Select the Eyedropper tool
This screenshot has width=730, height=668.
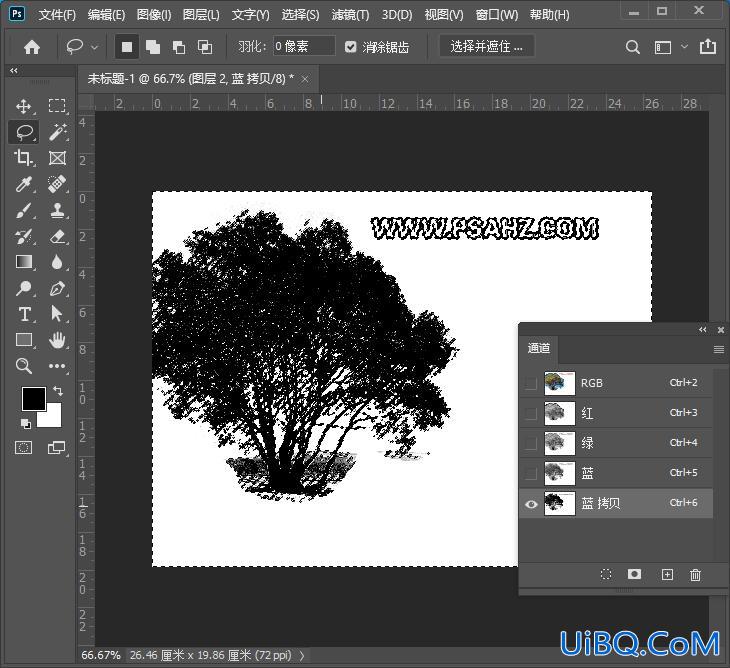(x=23, y=184)
